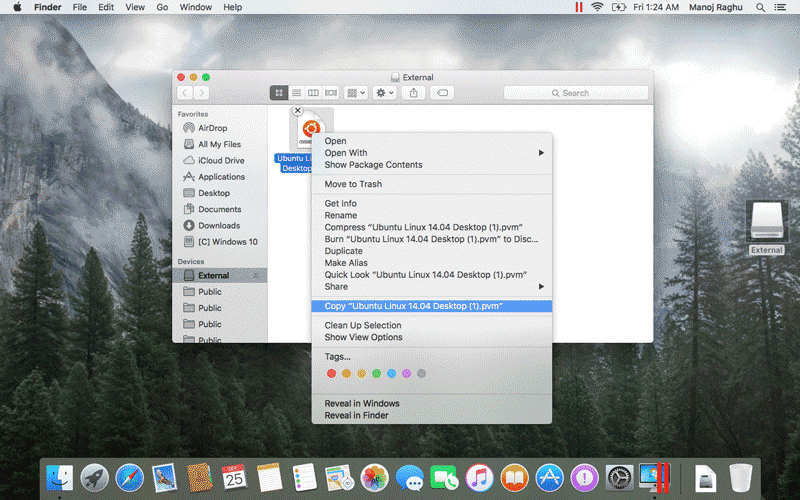Open App Store icon in dock
Screen dimensions: 800x500
coord(549,478)
